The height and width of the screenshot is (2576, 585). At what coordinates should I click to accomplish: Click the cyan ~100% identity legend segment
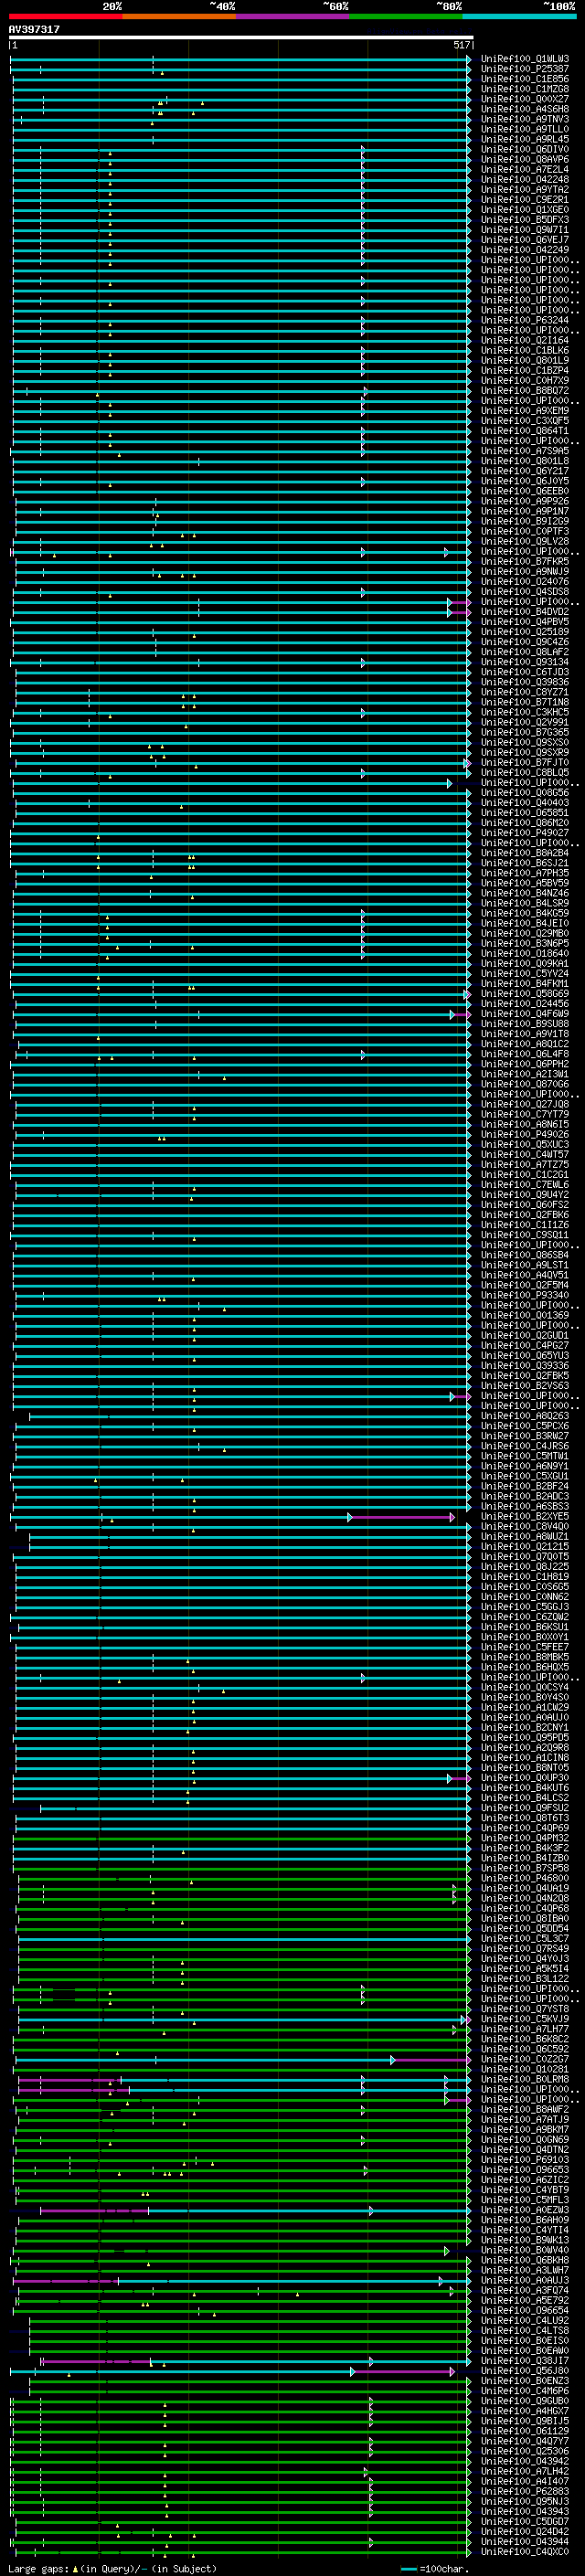(x=519, y=16)
